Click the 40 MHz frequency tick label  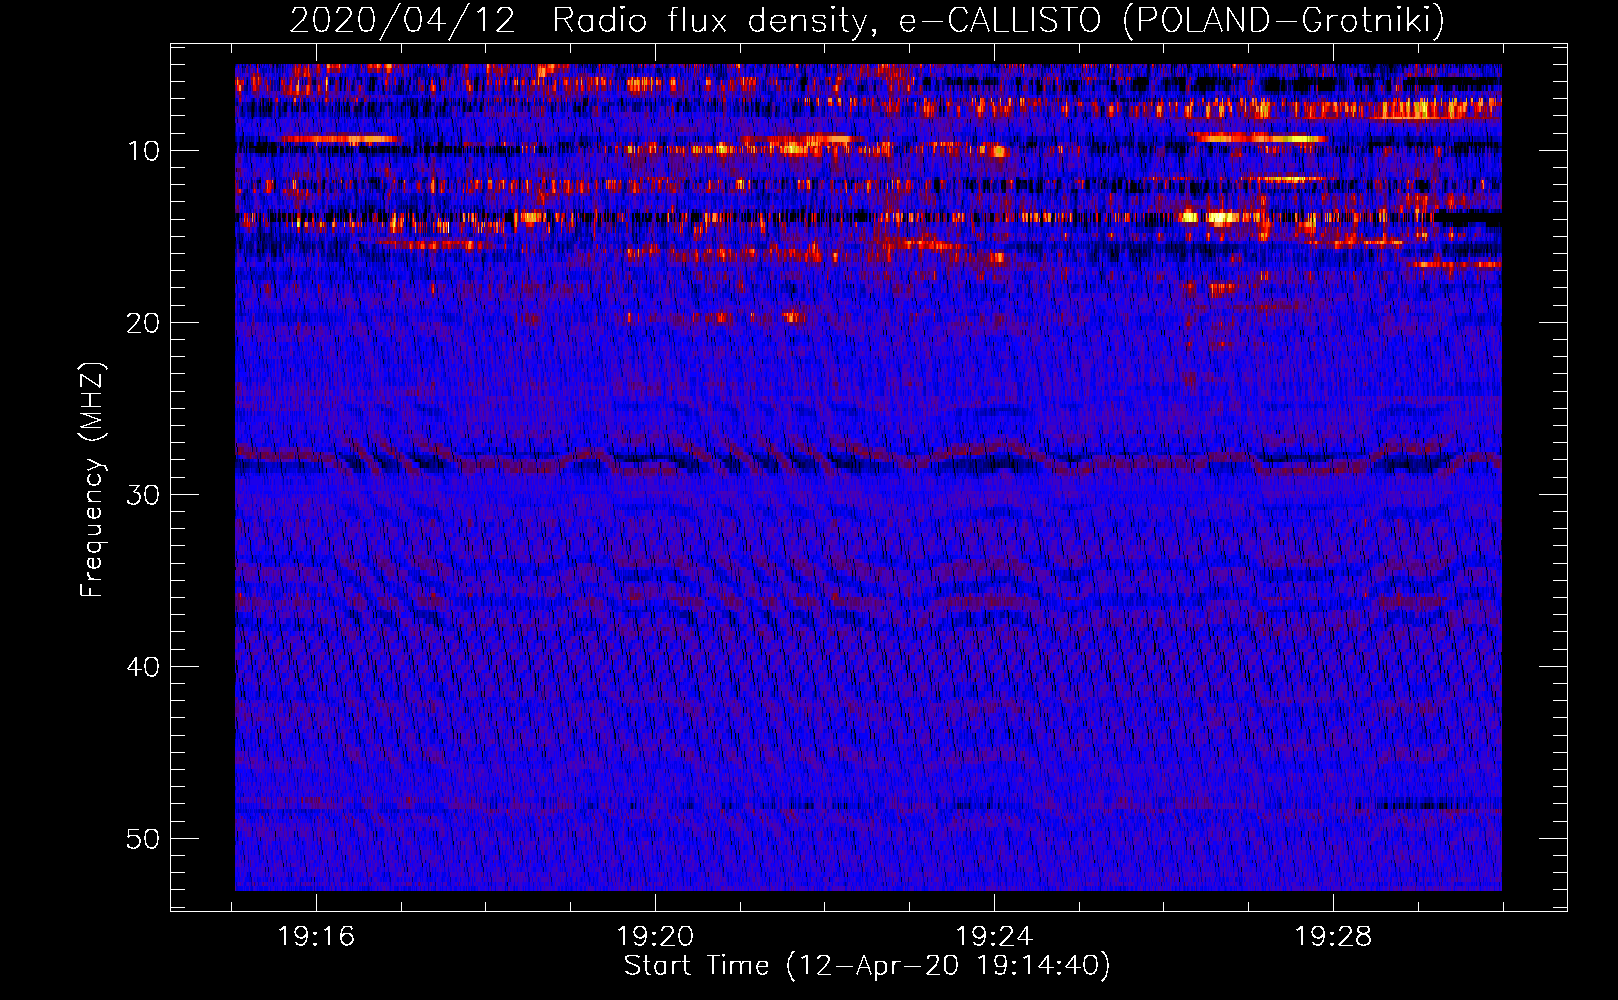coord(144,667)
